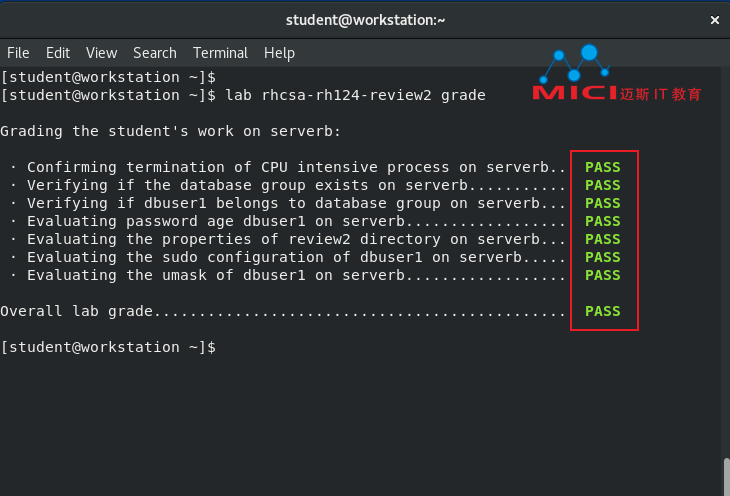Open the Search menu

pyautogui.click(x=155, y=53)
